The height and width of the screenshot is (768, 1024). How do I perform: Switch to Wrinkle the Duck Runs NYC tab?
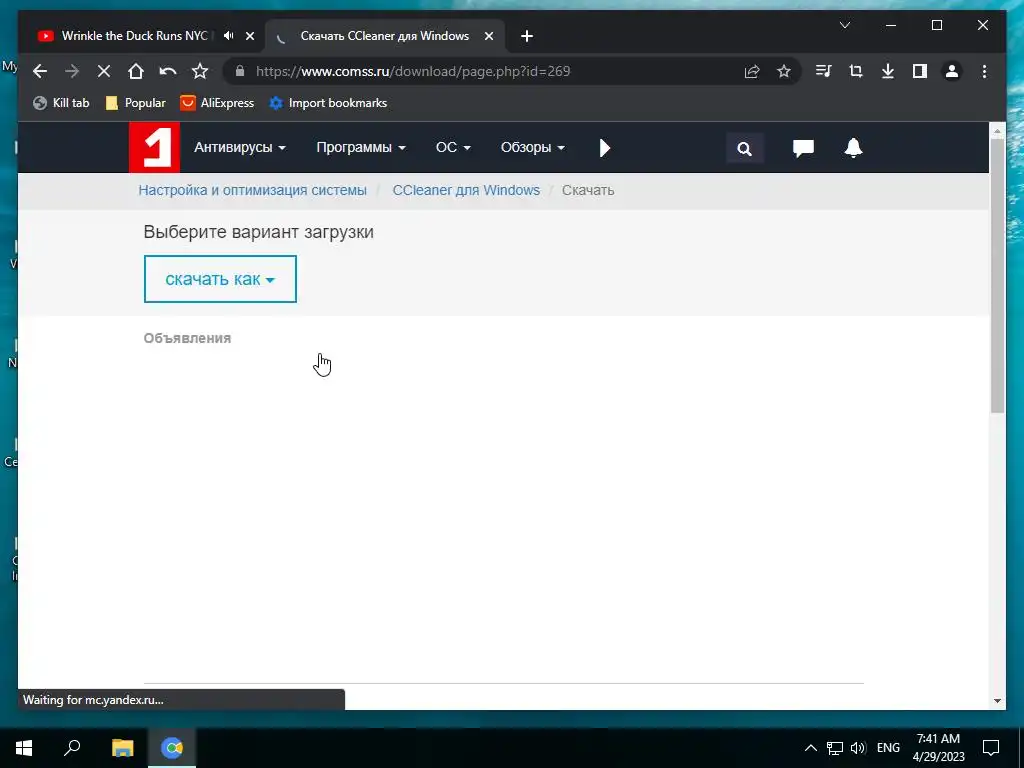click(134, 36)
